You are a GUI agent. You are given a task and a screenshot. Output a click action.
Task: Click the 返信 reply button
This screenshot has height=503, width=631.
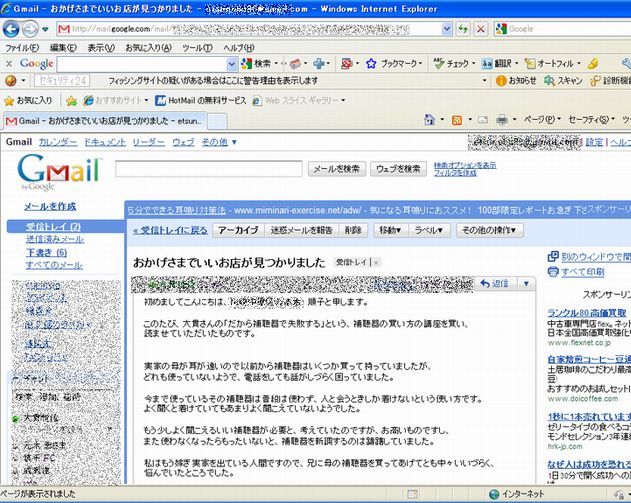coord(495,284)
